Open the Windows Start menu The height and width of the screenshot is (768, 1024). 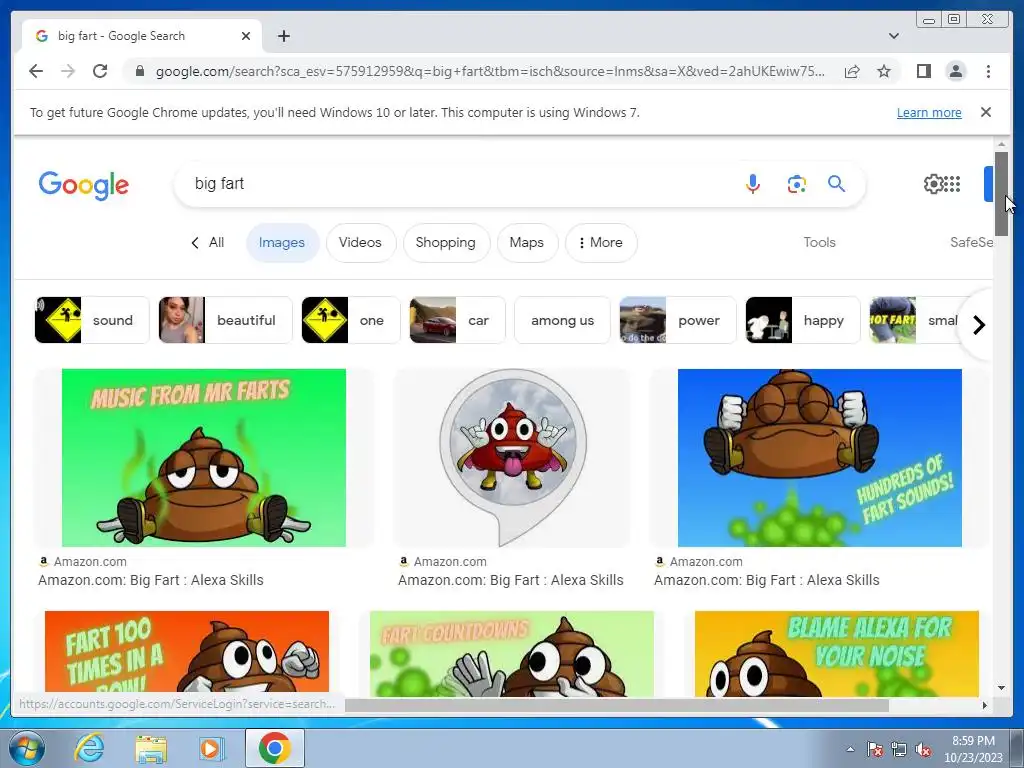(27, 748)
